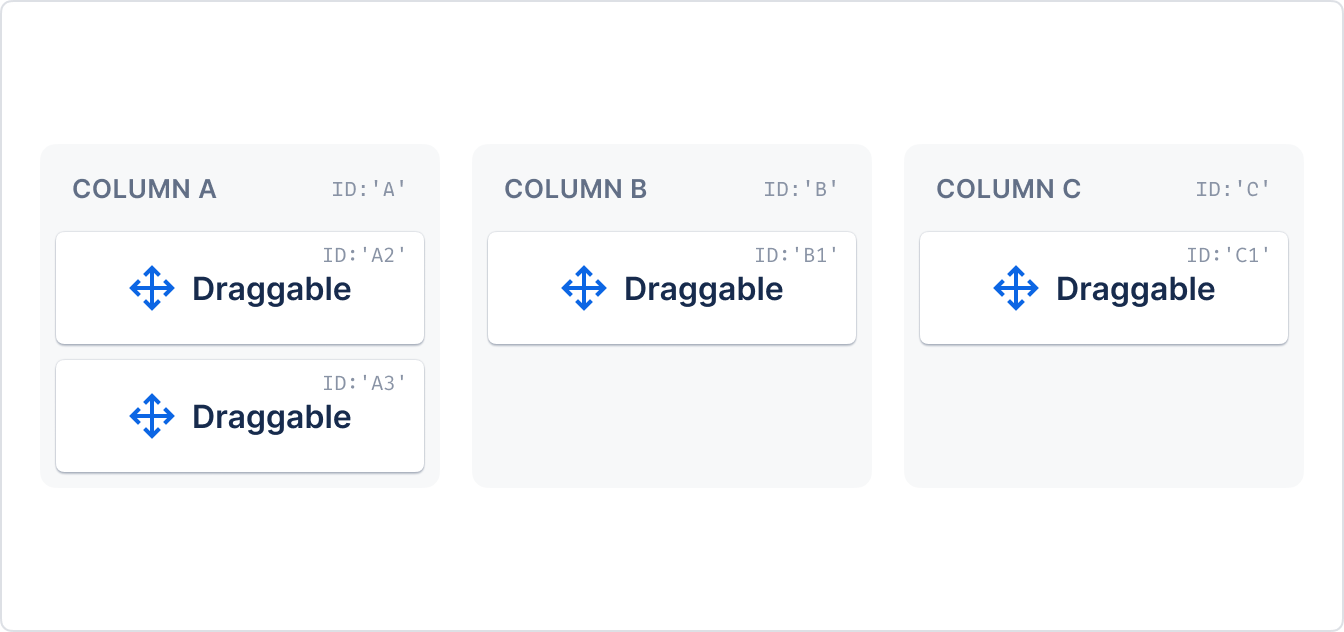The width and height of the screenshot is (1344, 632).
Task: Click empty drop area below card C1
Action: click(x=1104, y=412)
